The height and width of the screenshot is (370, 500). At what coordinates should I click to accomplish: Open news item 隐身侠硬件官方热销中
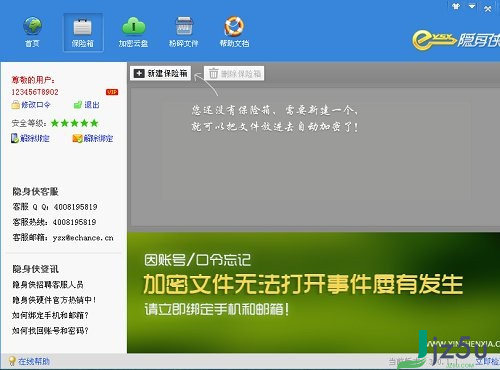click(x=54, y=300)
